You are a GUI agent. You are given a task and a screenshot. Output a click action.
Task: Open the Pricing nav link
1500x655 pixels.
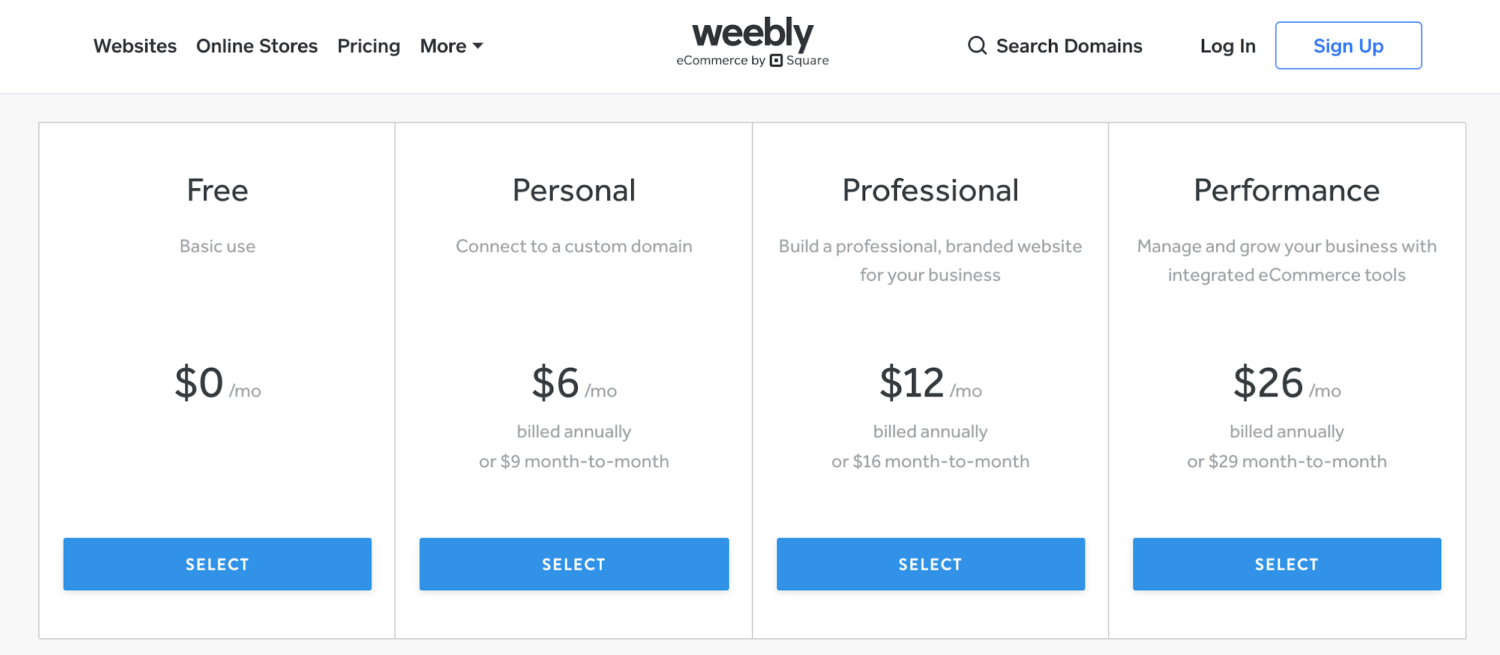point(369,46)
